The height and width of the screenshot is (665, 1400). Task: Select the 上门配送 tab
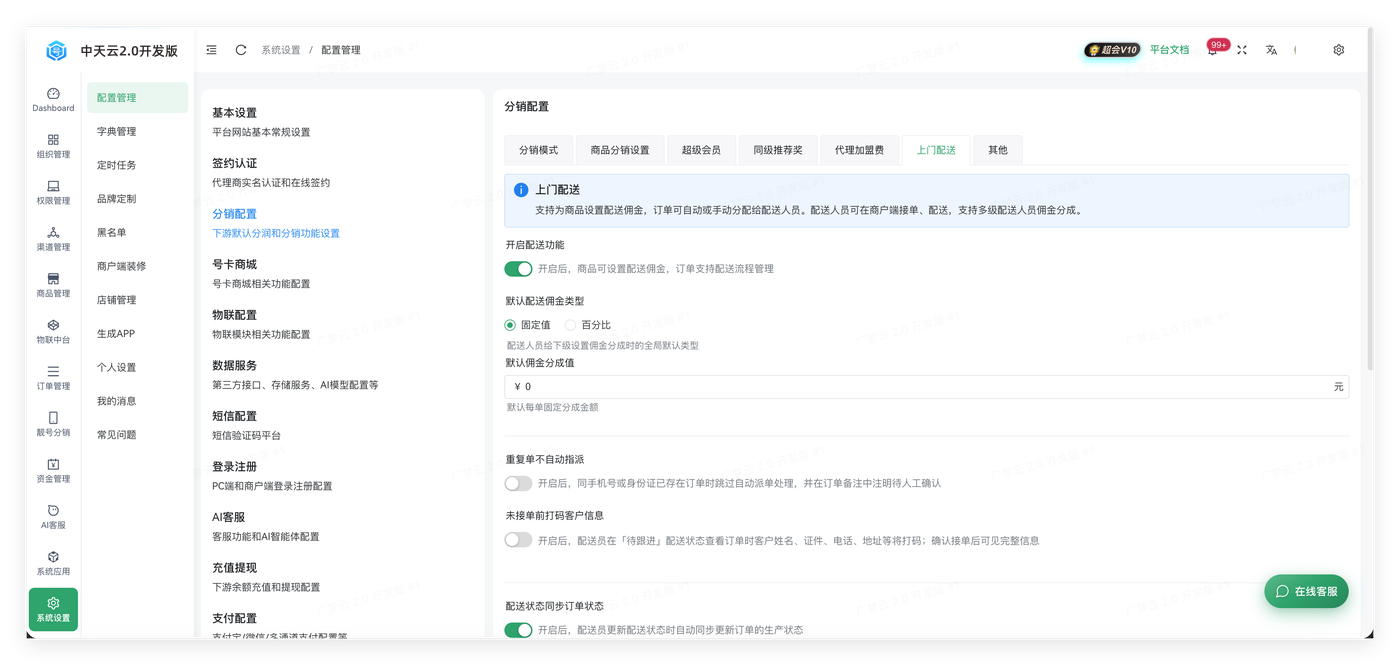936,150
